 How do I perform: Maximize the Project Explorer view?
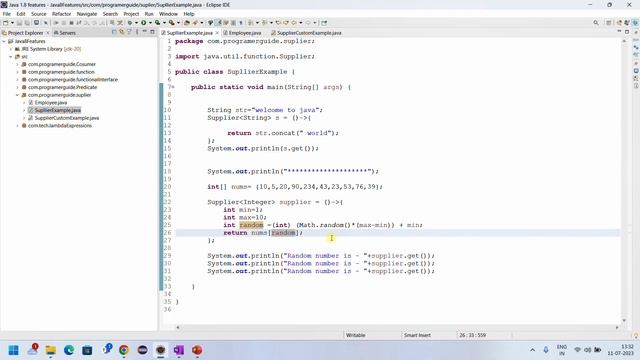click(152, 32)
